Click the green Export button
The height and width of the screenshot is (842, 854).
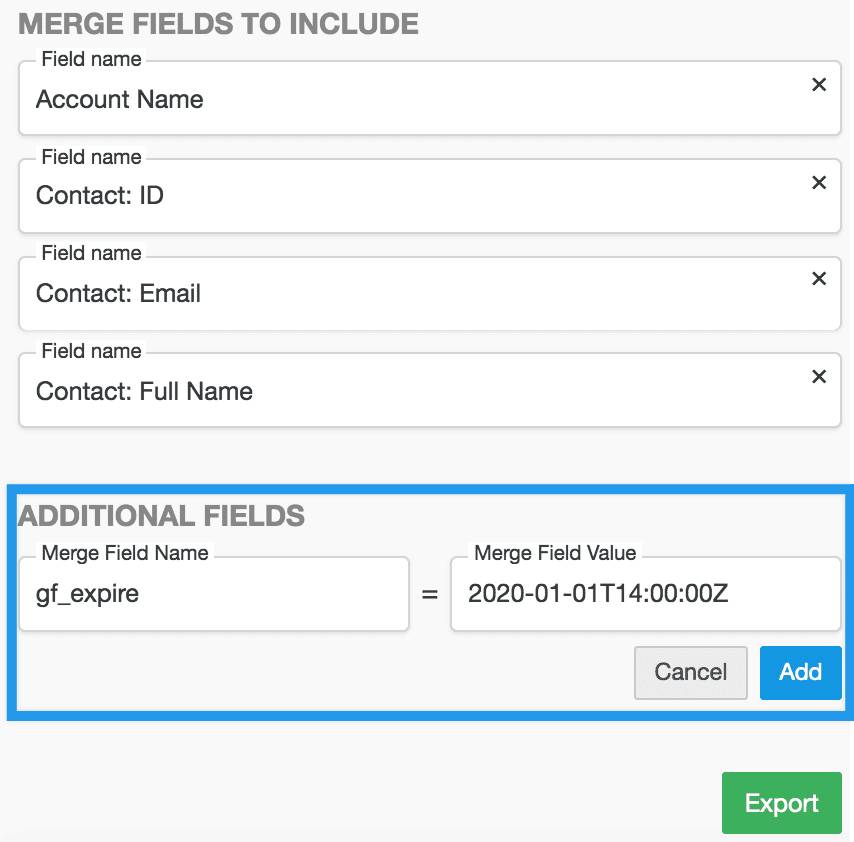pos(782,803)
